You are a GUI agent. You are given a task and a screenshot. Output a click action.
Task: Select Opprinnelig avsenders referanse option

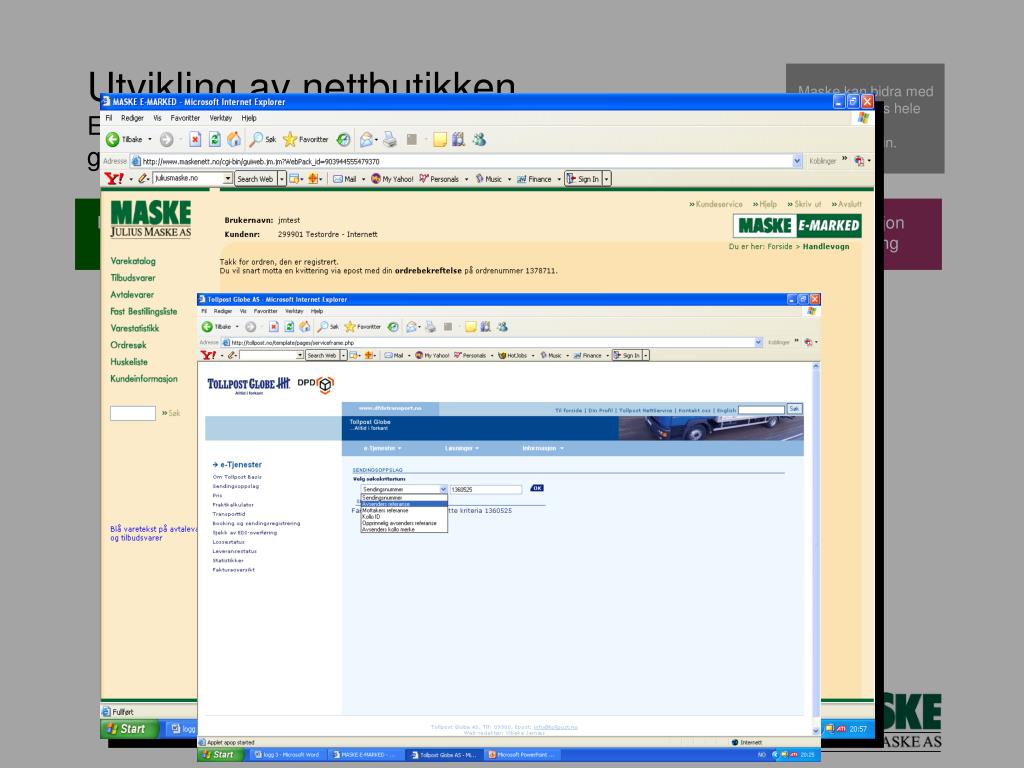point(404,523)
